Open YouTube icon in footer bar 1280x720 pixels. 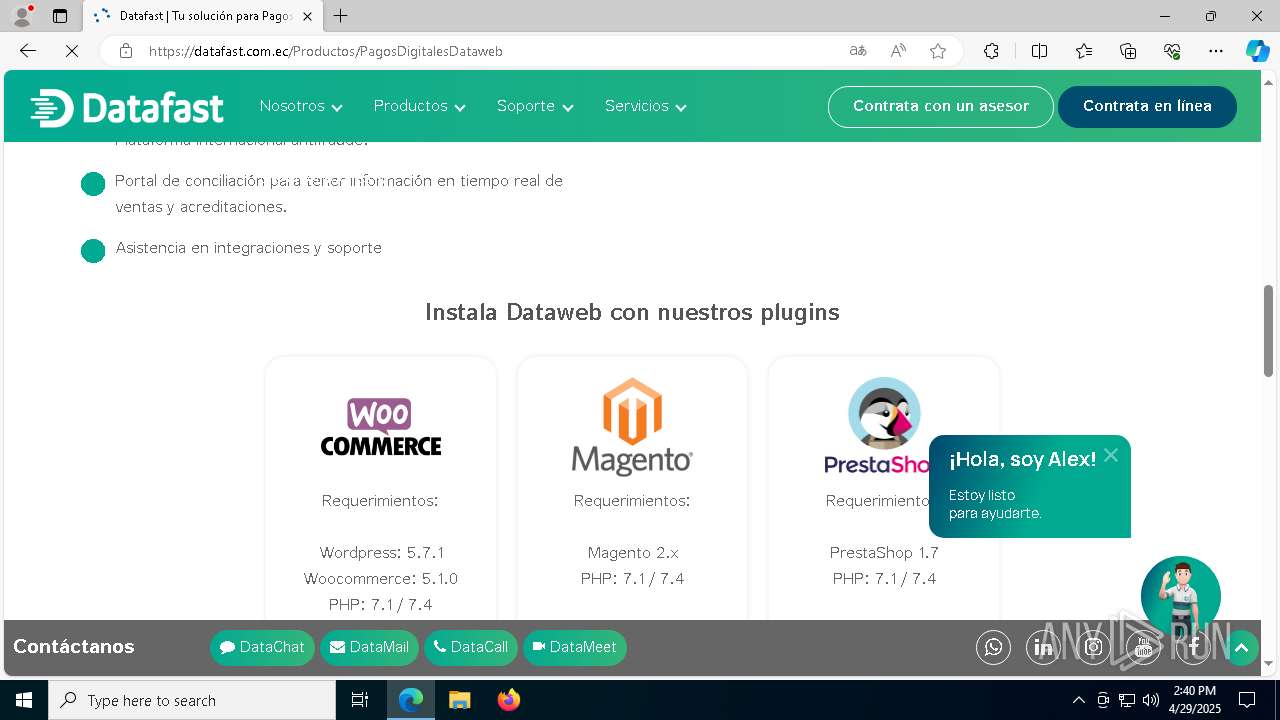(x=1143, y=648)
